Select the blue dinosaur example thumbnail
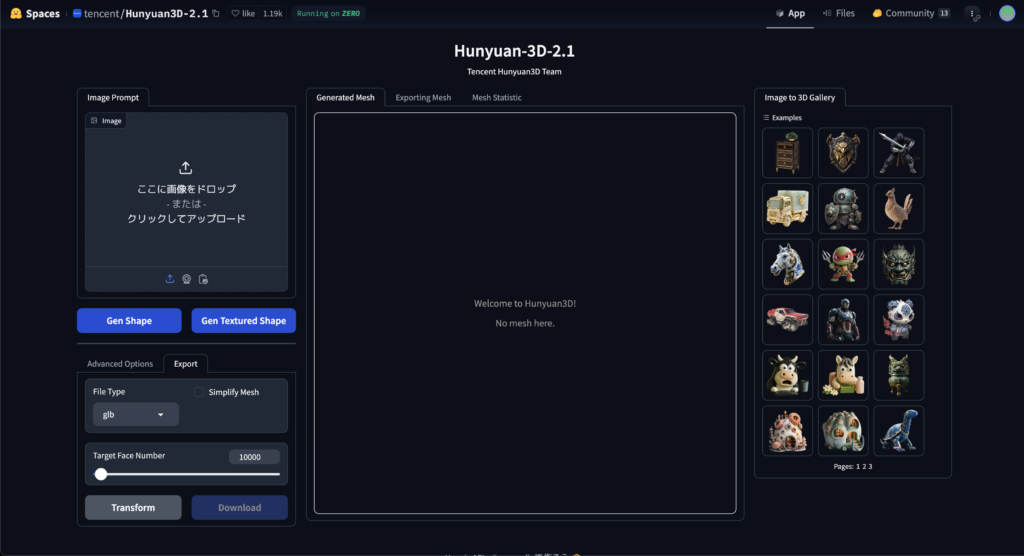The image size is (1024, 556). [899, 431]
